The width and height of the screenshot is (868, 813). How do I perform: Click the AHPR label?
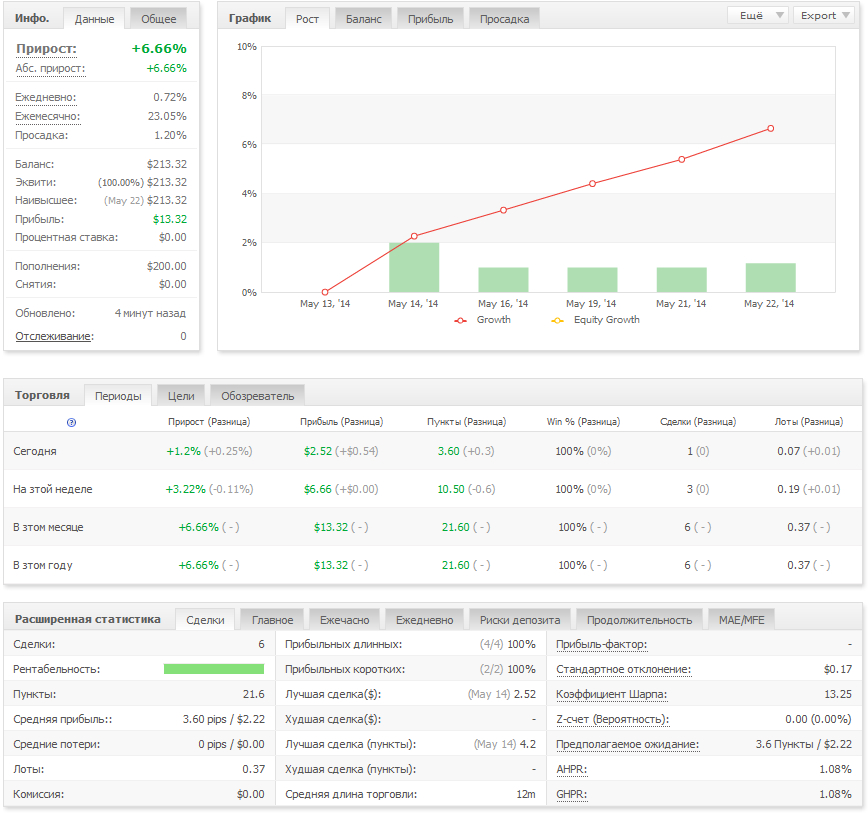pyautogui.click(x=571, y=769)
